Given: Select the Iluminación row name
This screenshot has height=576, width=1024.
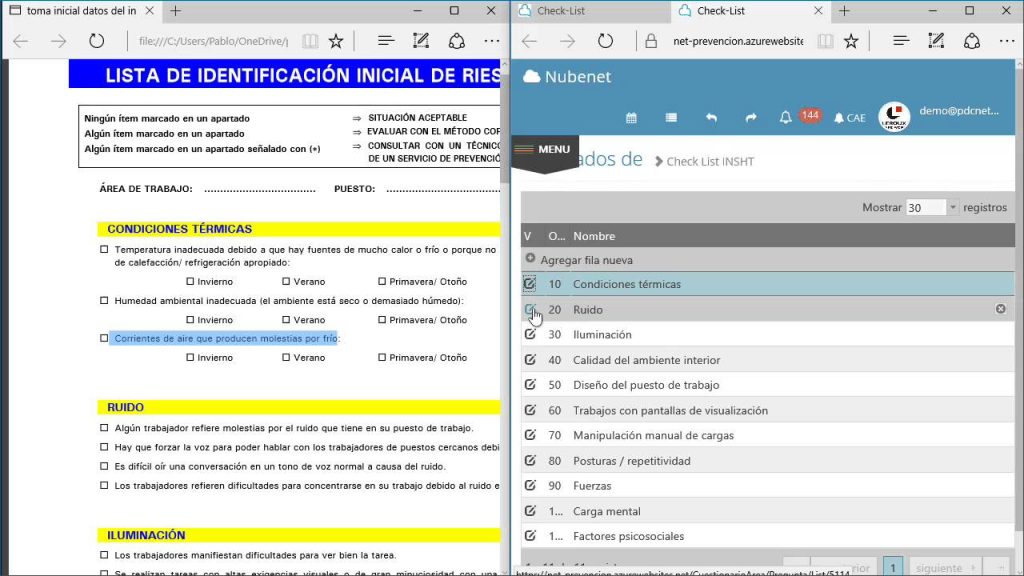Looking at the screenshot, I should click(602, 334).
